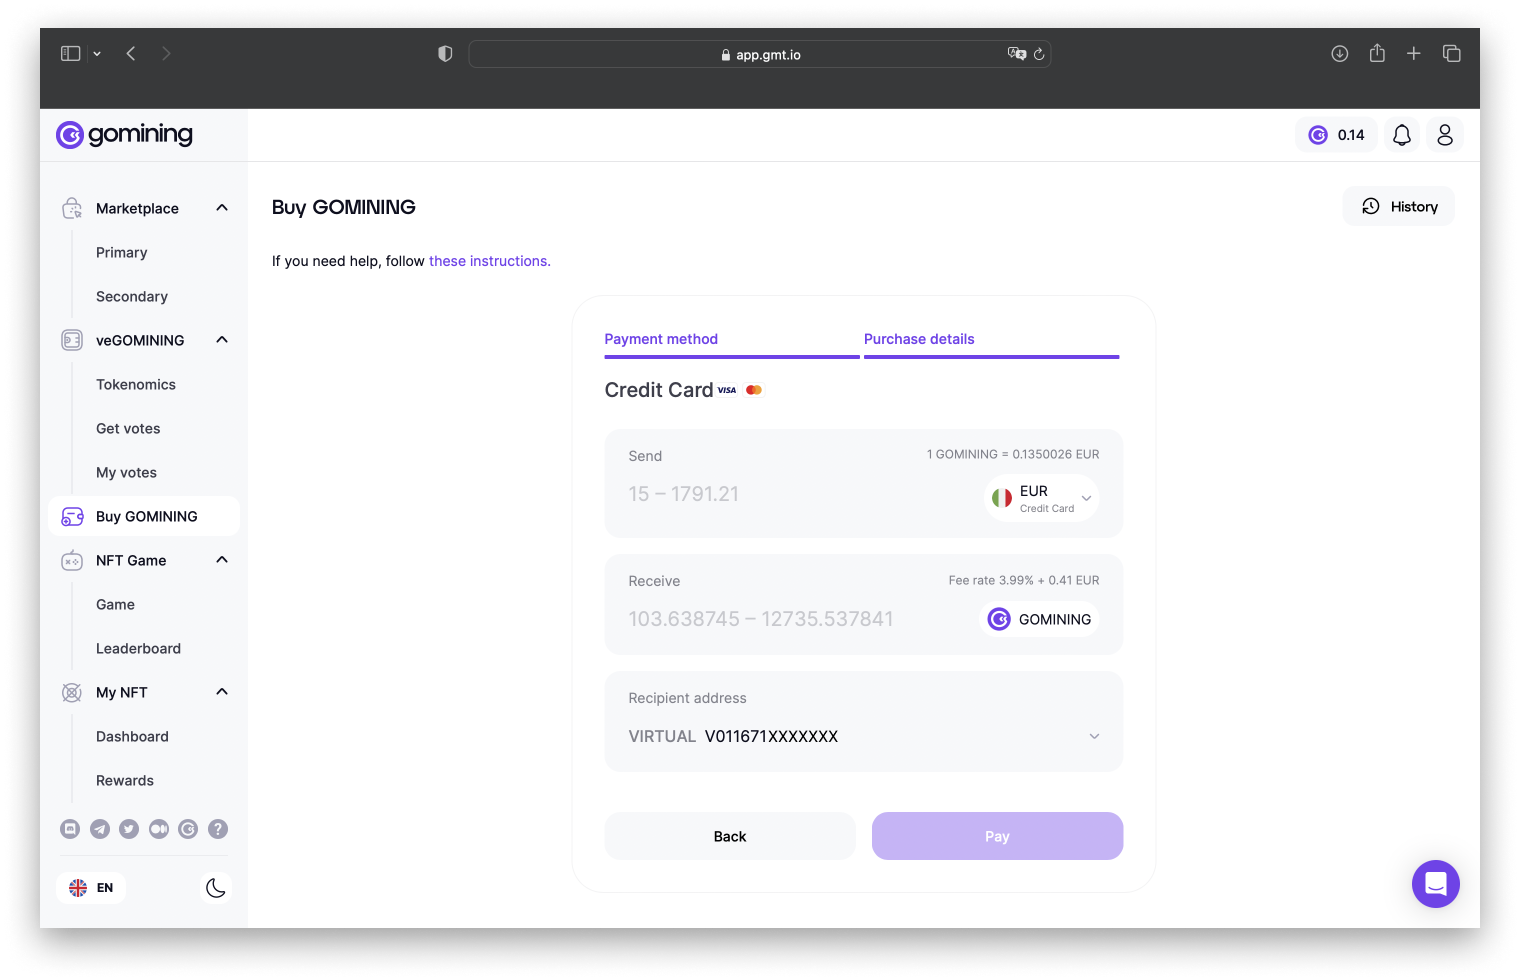1520x980 pixels.
Task: Click the GOMINING token selector
Action: [x=1040, y=619]
